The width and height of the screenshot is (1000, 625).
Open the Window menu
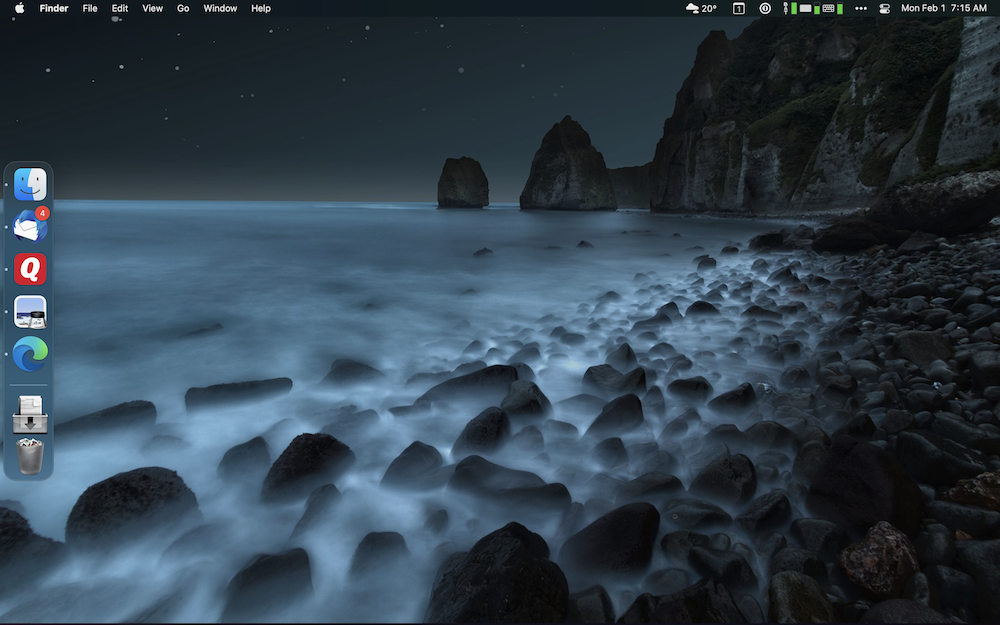coord(220,8)
